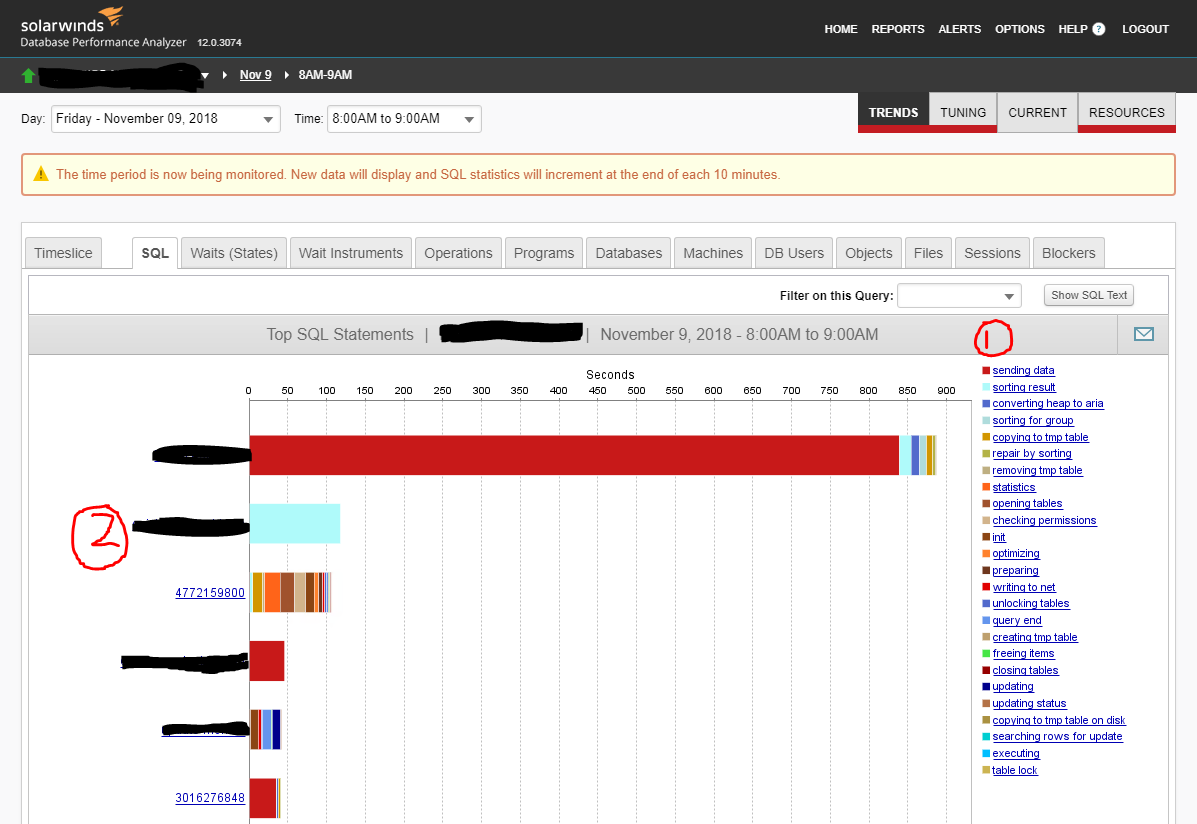Image resolution: width=1197 pixels, height=824 pixels.
Task: Open the Waits (States) tab
Action: [x=234, y=253]
